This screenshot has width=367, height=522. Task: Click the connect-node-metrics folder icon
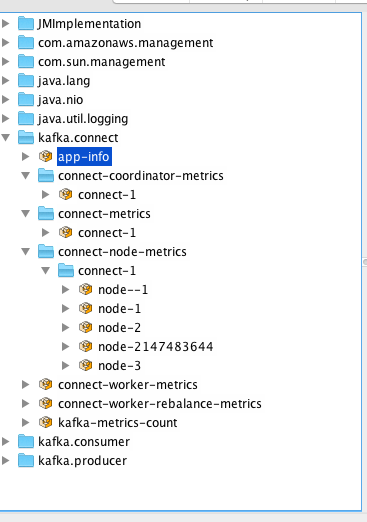(46, 251)
